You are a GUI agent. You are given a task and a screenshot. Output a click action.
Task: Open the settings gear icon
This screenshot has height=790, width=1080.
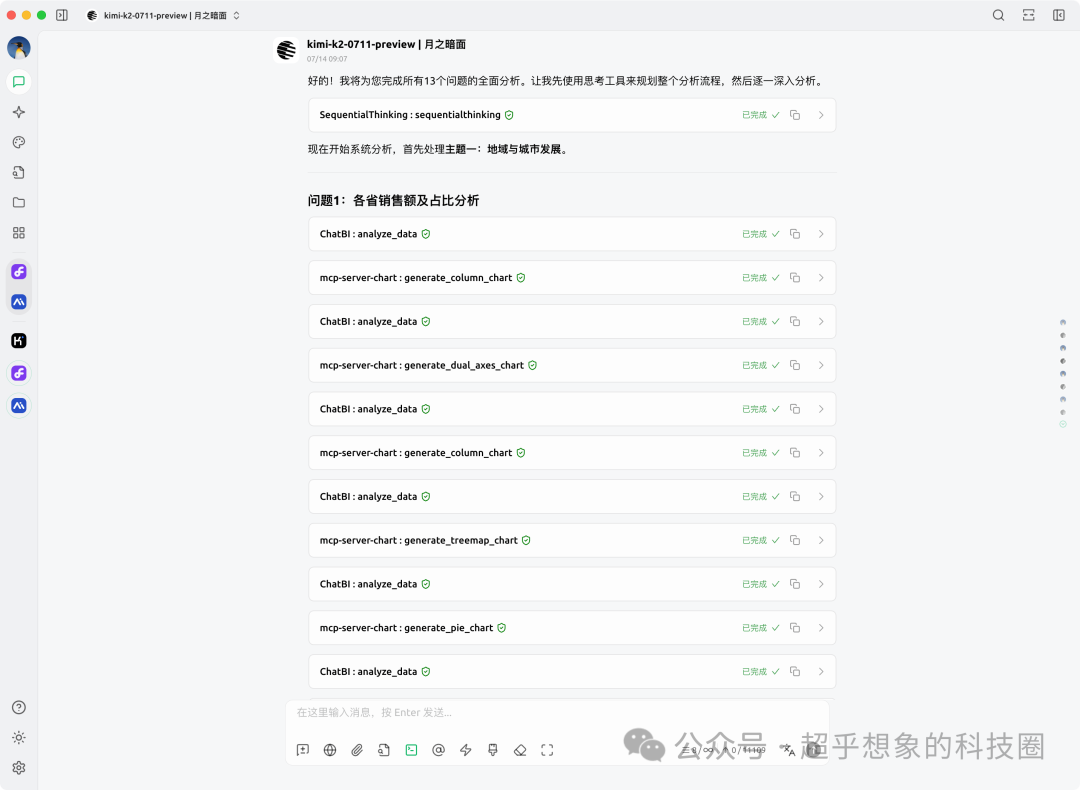(19, 768)
